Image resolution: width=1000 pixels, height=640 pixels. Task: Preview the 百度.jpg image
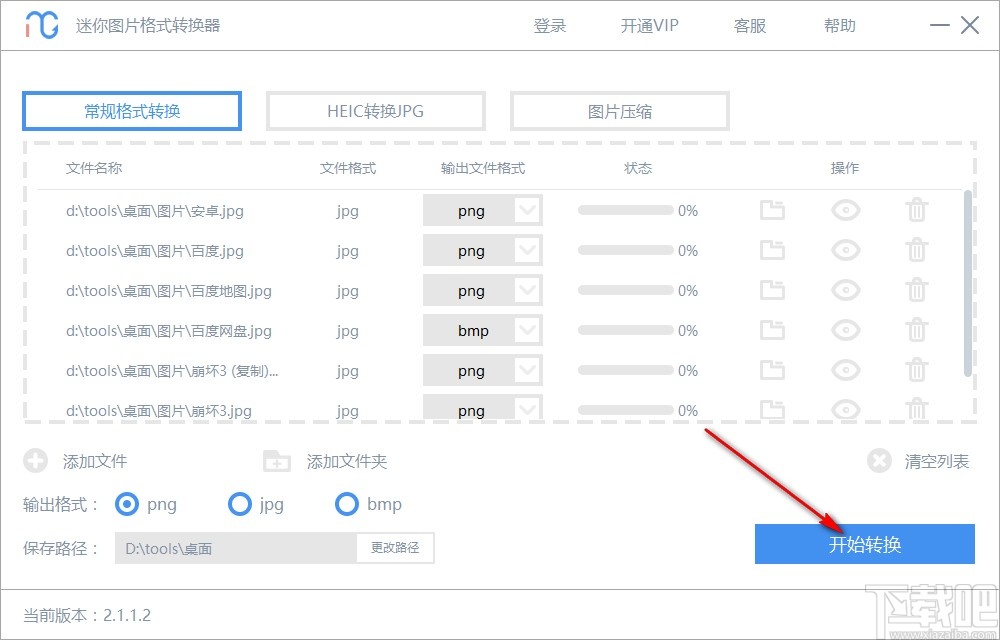coord(845,250)
